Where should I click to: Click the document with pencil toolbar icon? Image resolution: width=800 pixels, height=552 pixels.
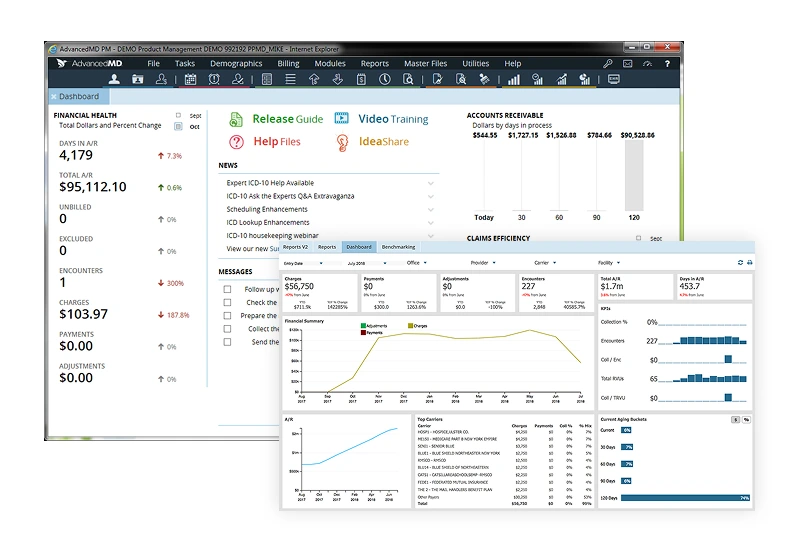(x=438, y=79)
